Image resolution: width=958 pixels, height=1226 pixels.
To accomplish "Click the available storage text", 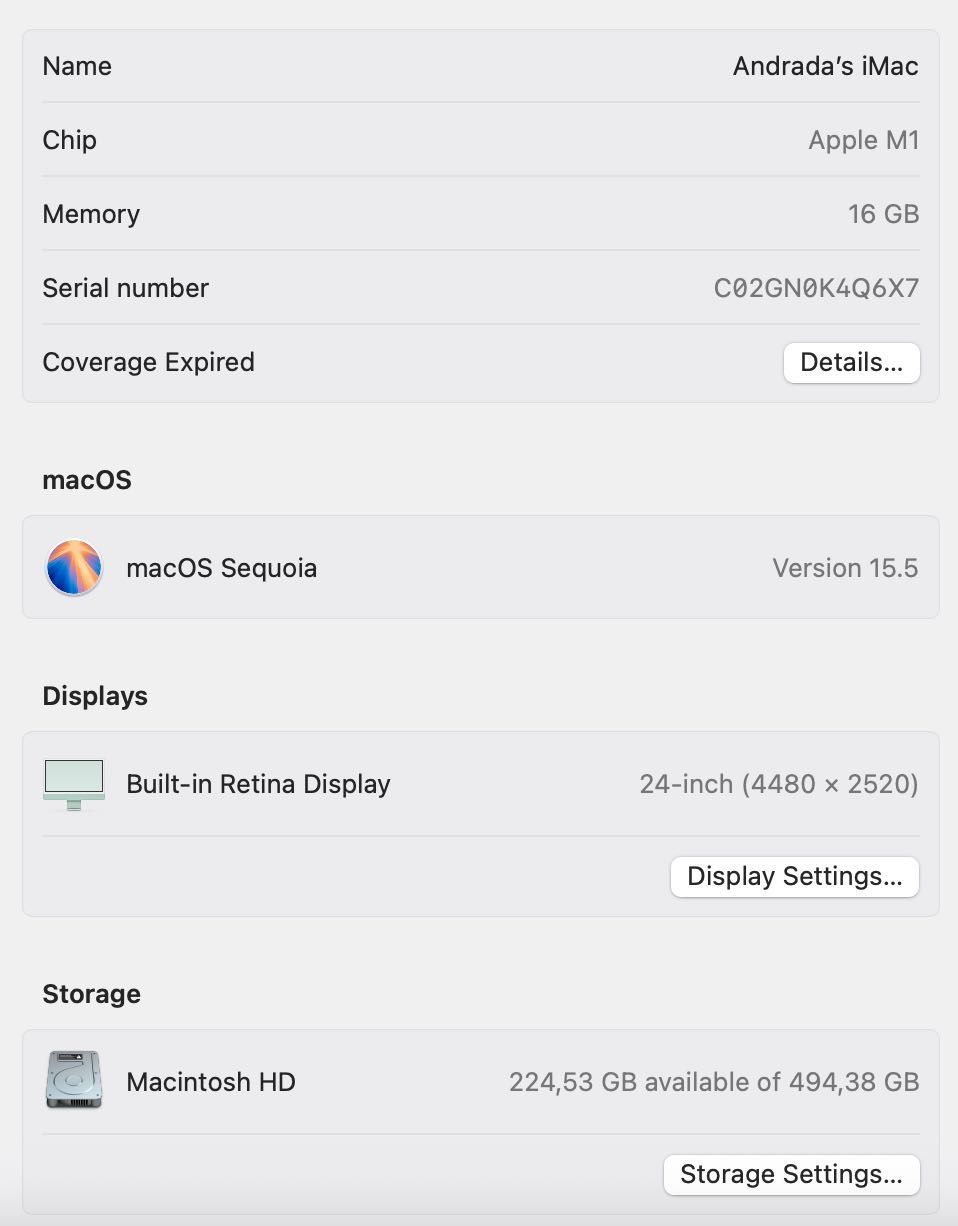I will pyautogui.click(x=713, y=1082).
